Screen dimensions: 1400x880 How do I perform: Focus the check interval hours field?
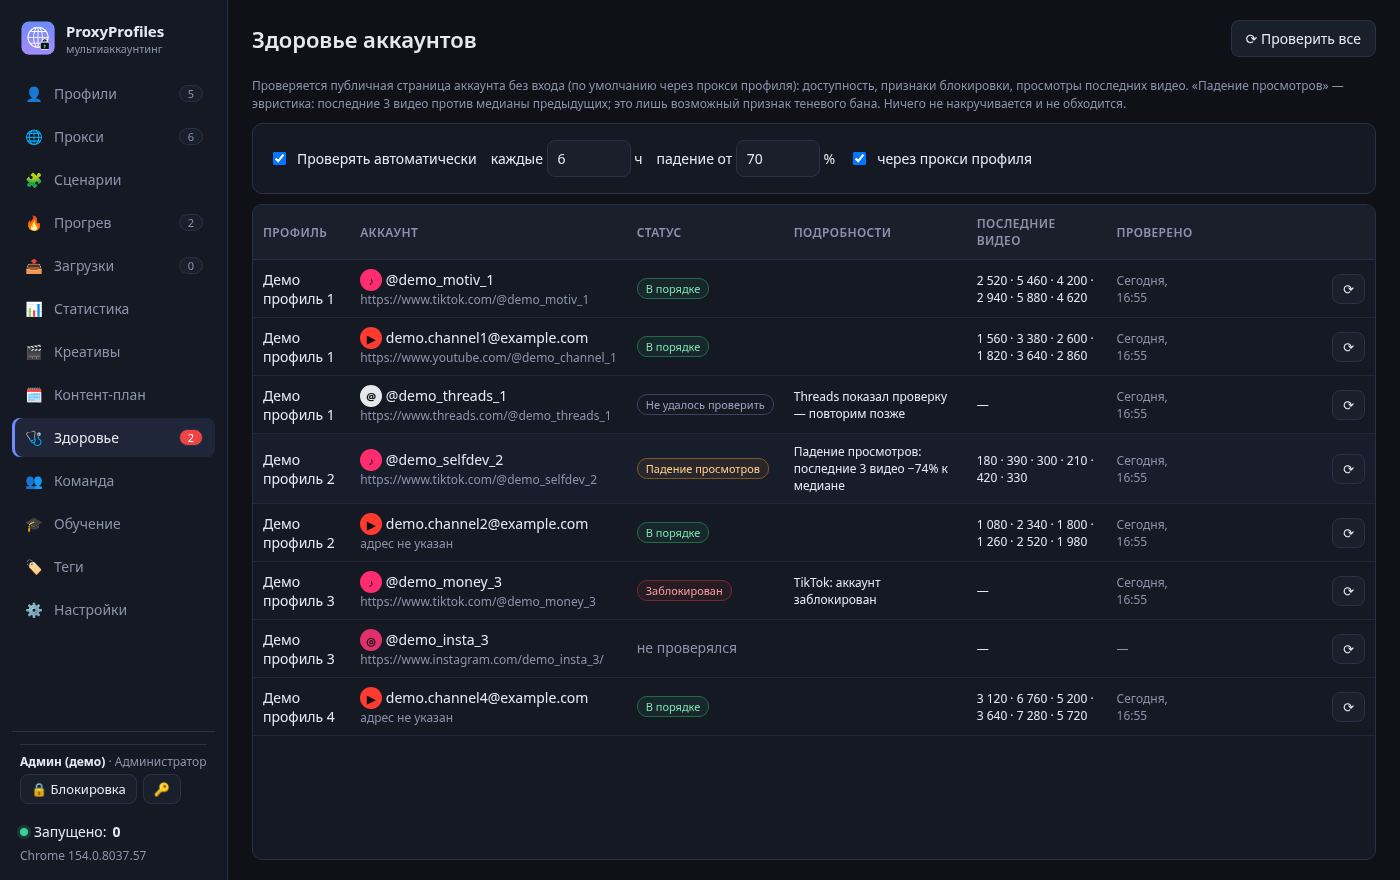pyautogui.click(x=589, y=159)
